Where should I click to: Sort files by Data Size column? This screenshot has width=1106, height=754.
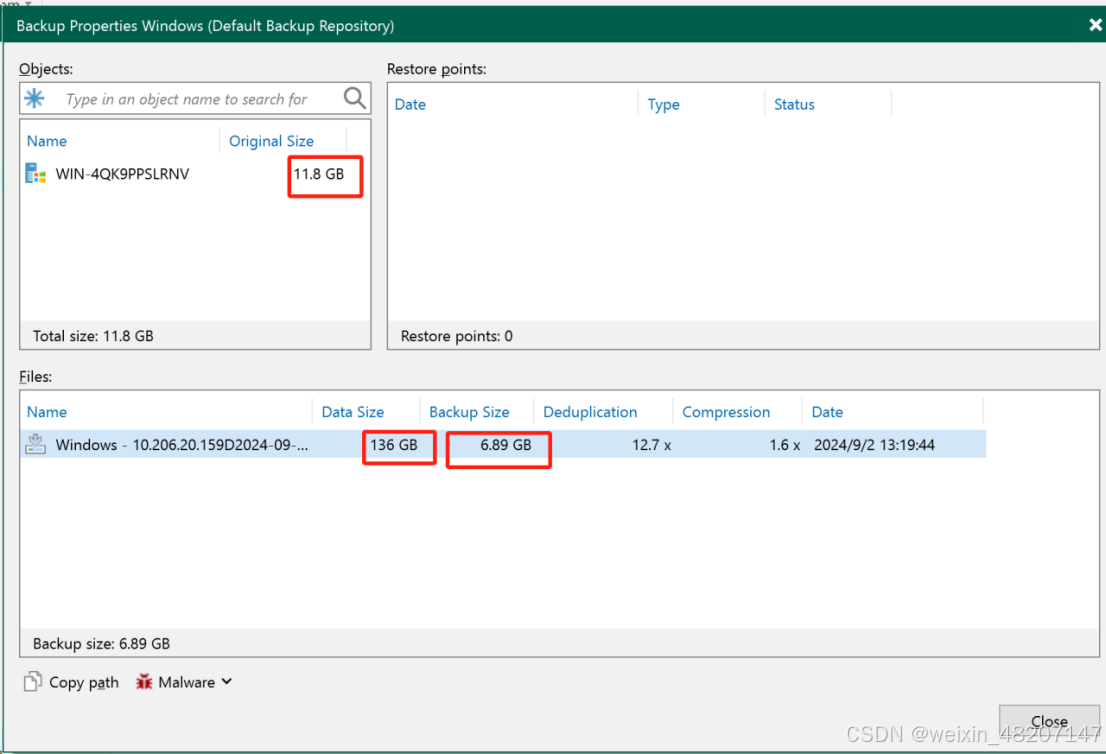click(x=353, y=412)
